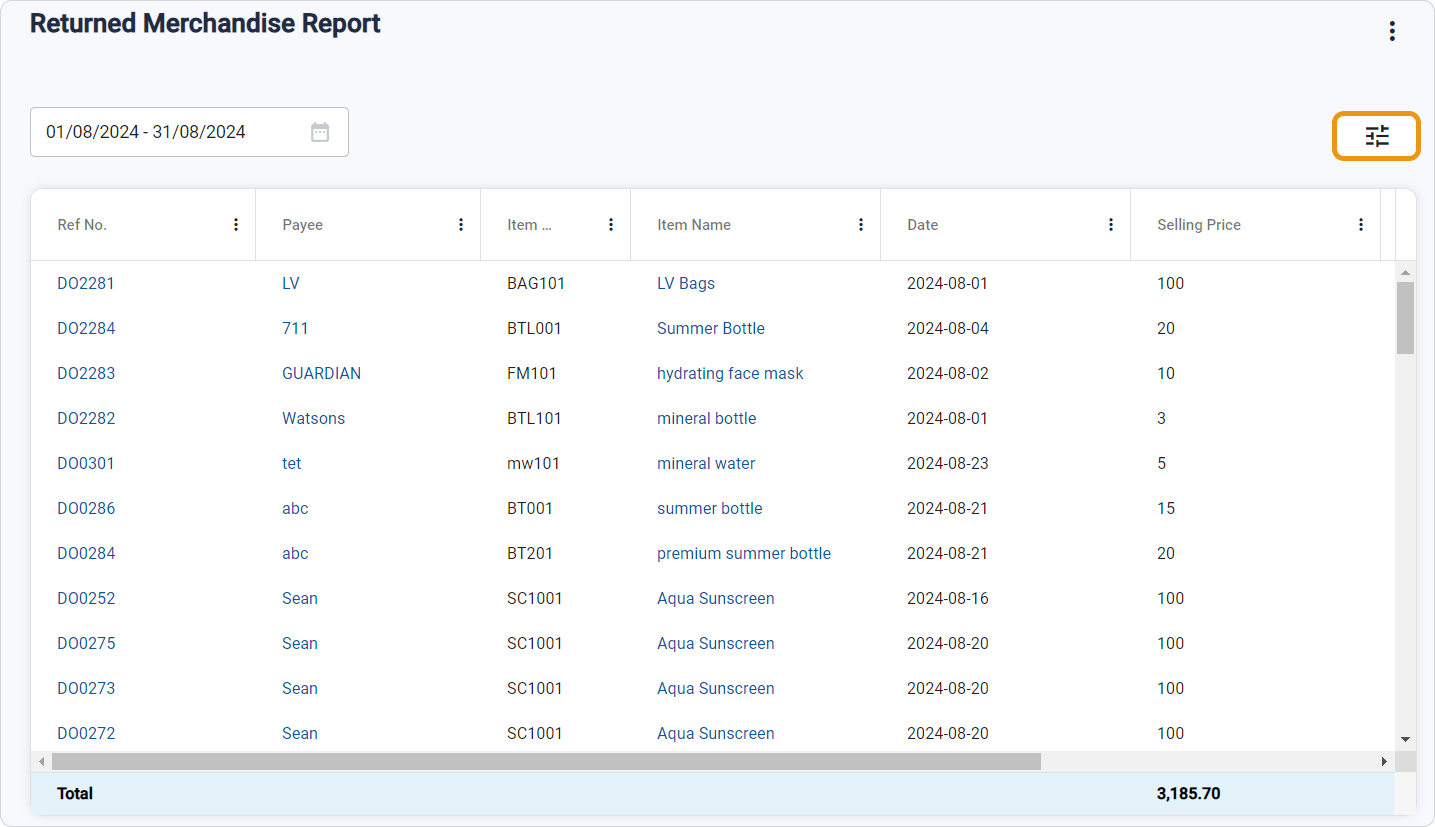Sort by Payee column header
Image resolution: width=1435 pixels, height=827 pixels.
point(302,225)
